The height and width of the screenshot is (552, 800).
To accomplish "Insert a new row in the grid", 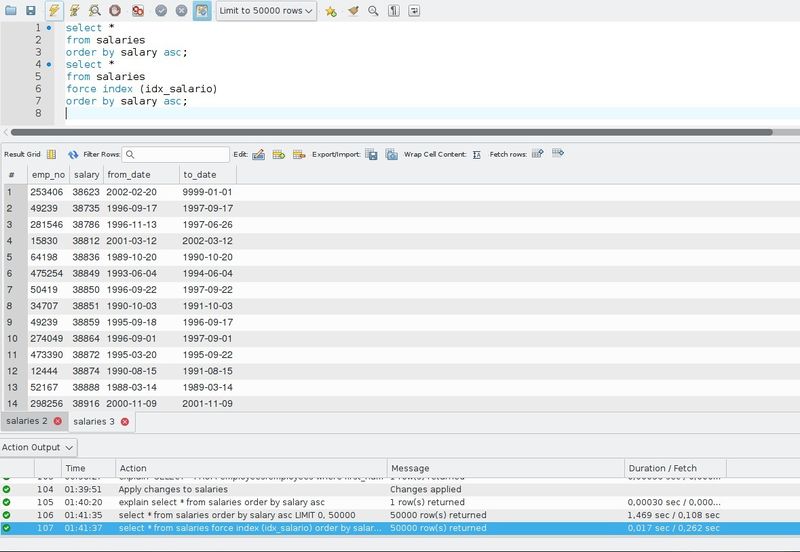I will pyautogui.click(x=279, y=154).
